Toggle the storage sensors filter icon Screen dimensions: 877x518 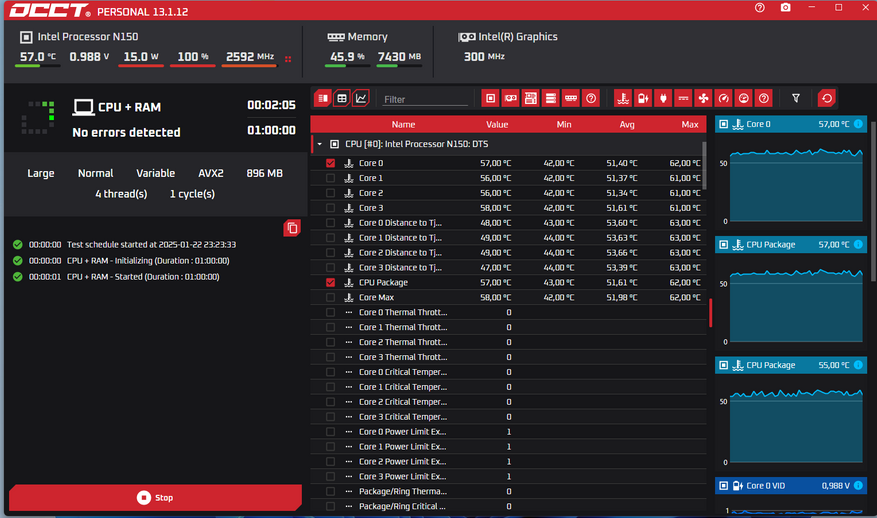(551, 98)
